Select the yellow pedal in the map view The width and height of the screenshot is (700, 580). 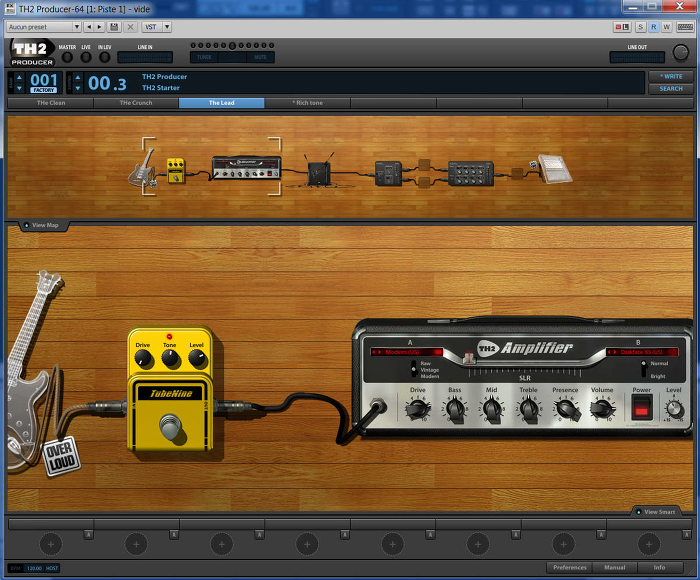pos(176,171)
